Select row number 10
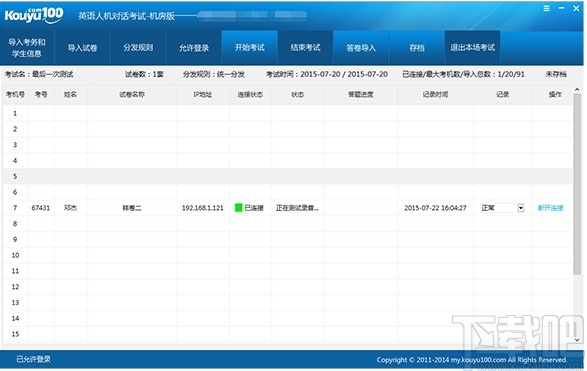Screen dimensions: 587x371 [15, 255]
